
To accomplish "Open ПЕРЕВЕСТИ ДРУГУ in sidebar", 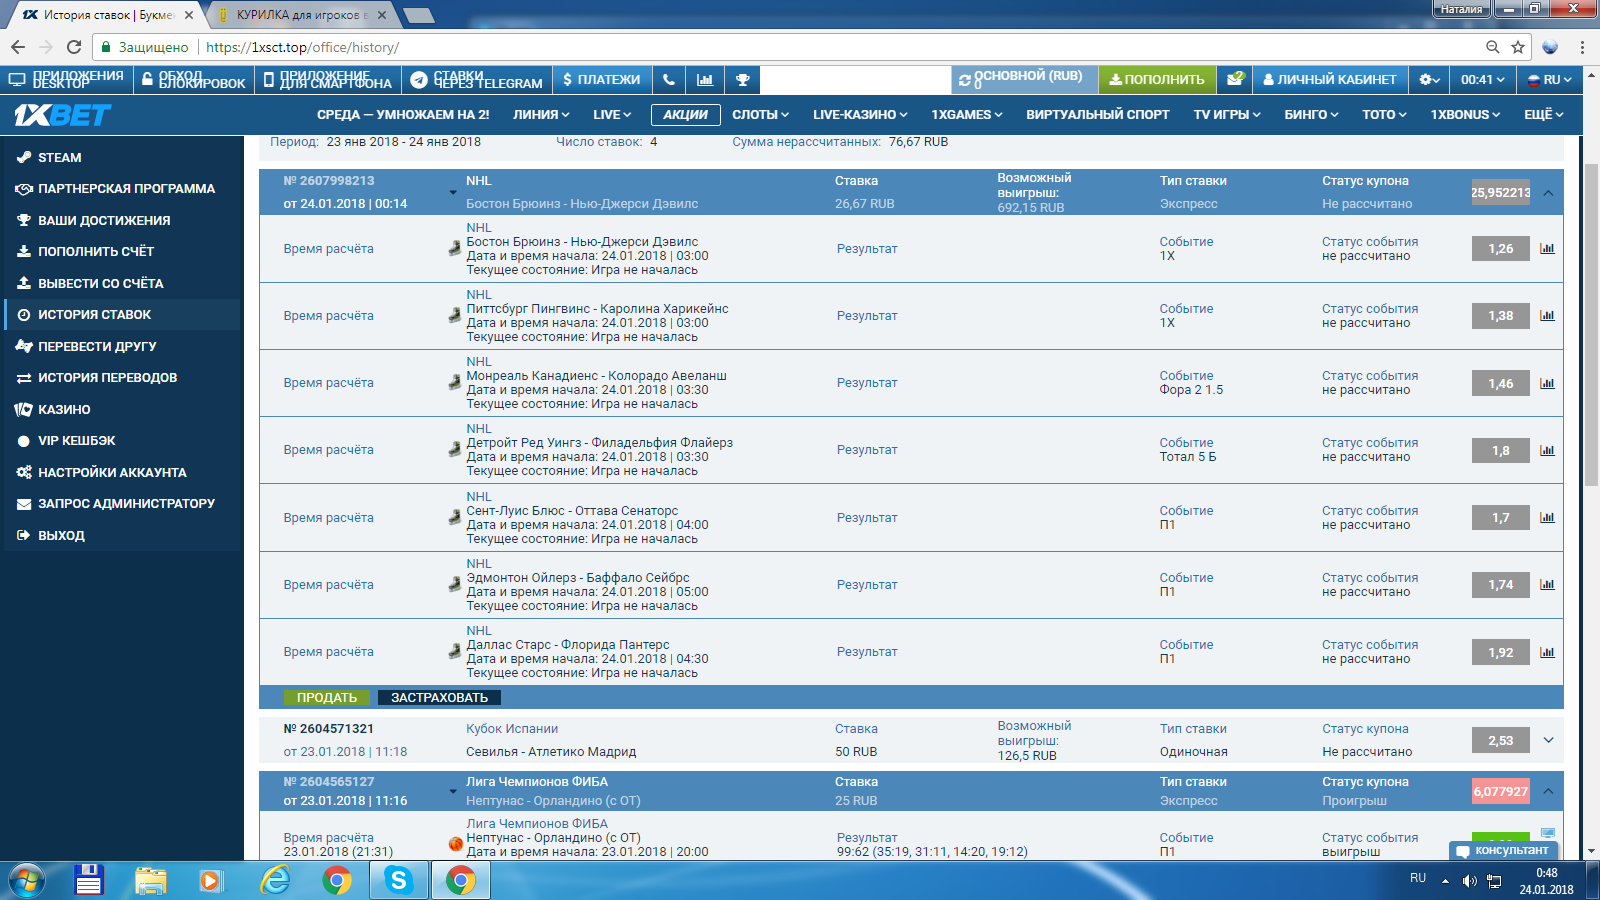I will (122, 347).
